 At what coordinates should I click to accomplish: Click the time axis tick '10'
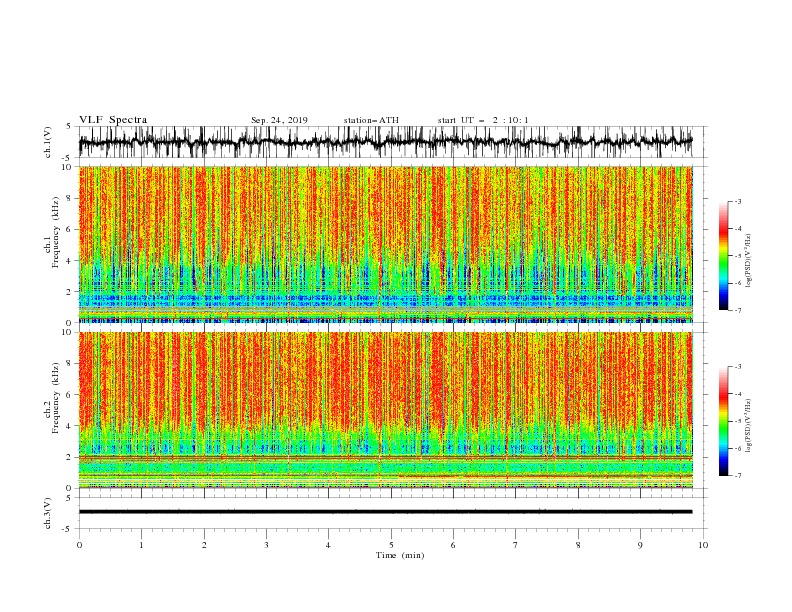703,545
